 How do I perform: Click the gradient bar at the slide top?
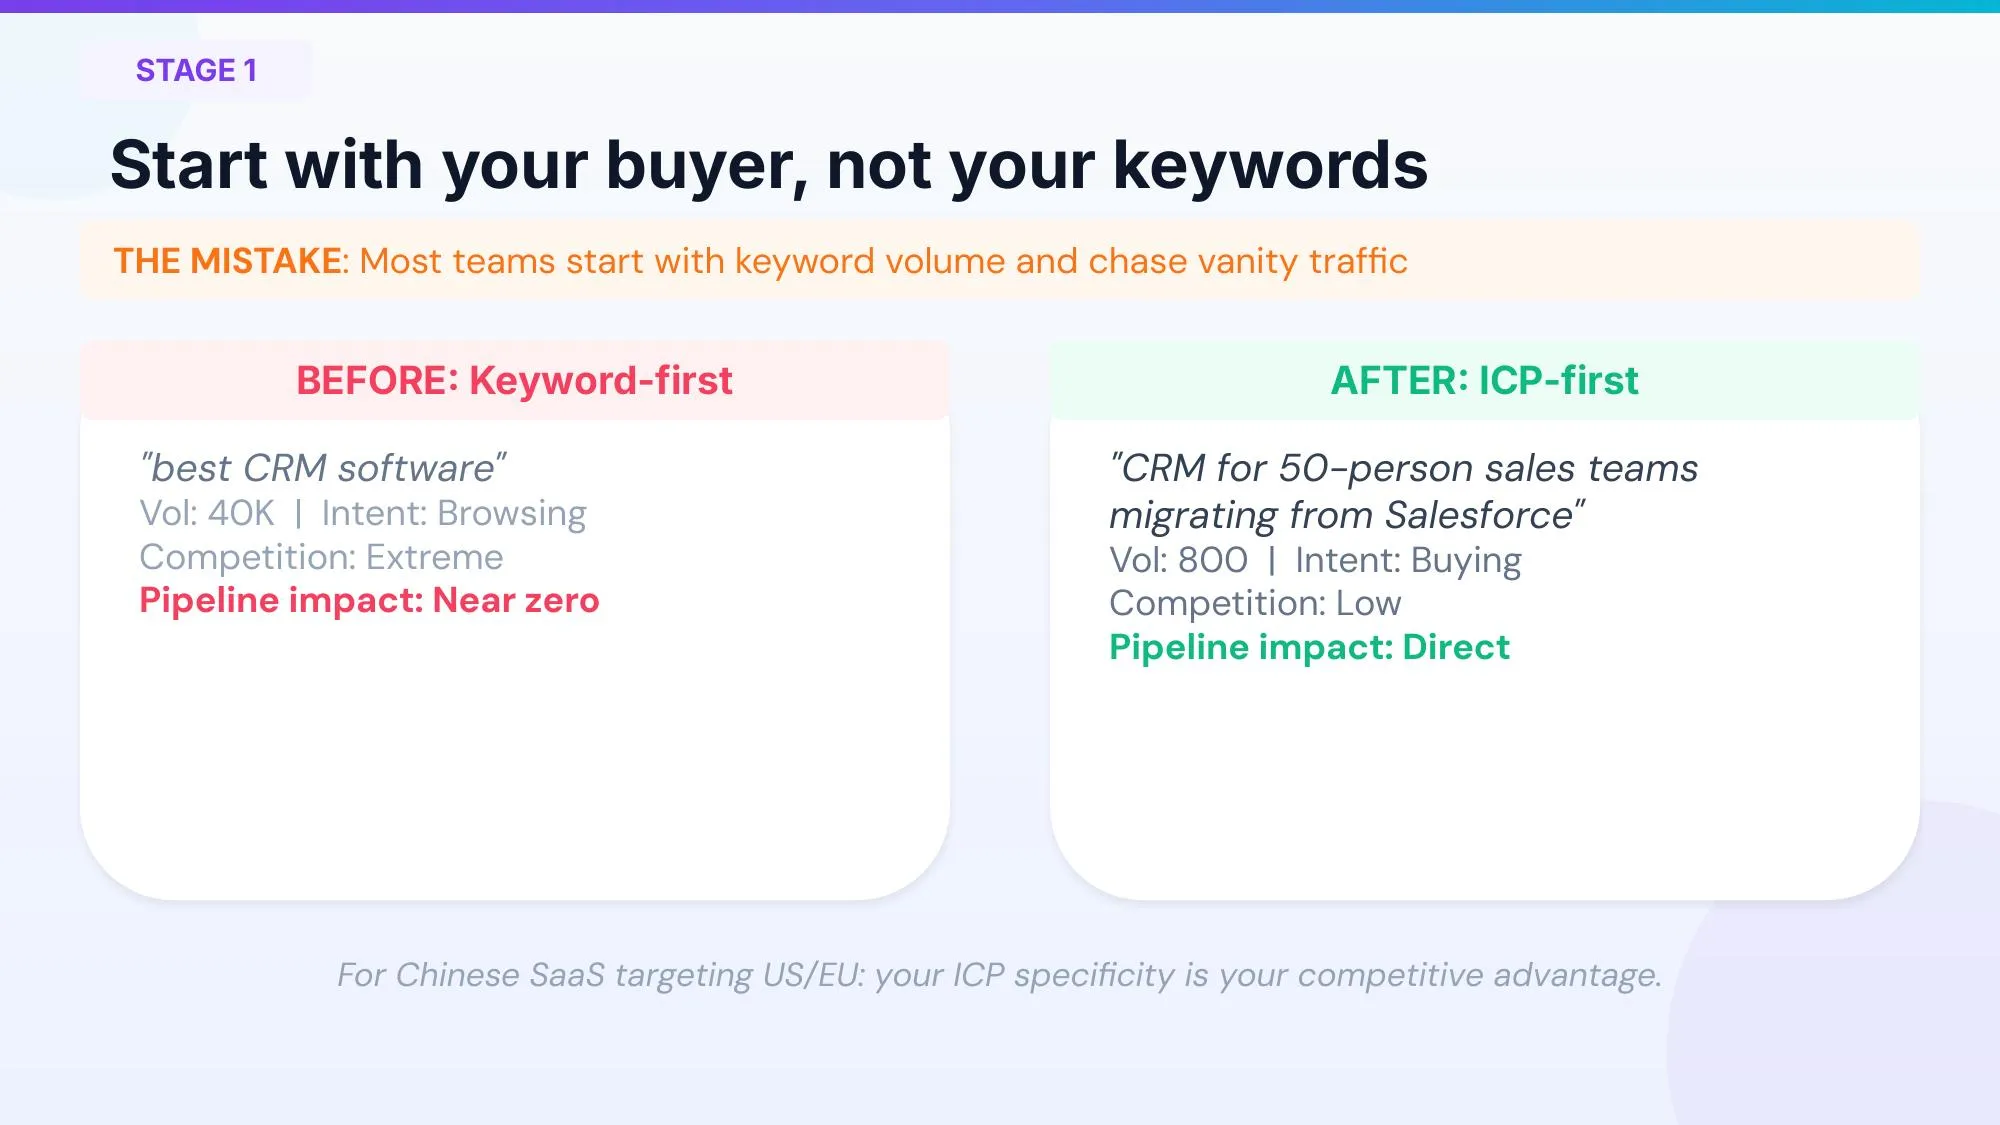[1000, 6]
